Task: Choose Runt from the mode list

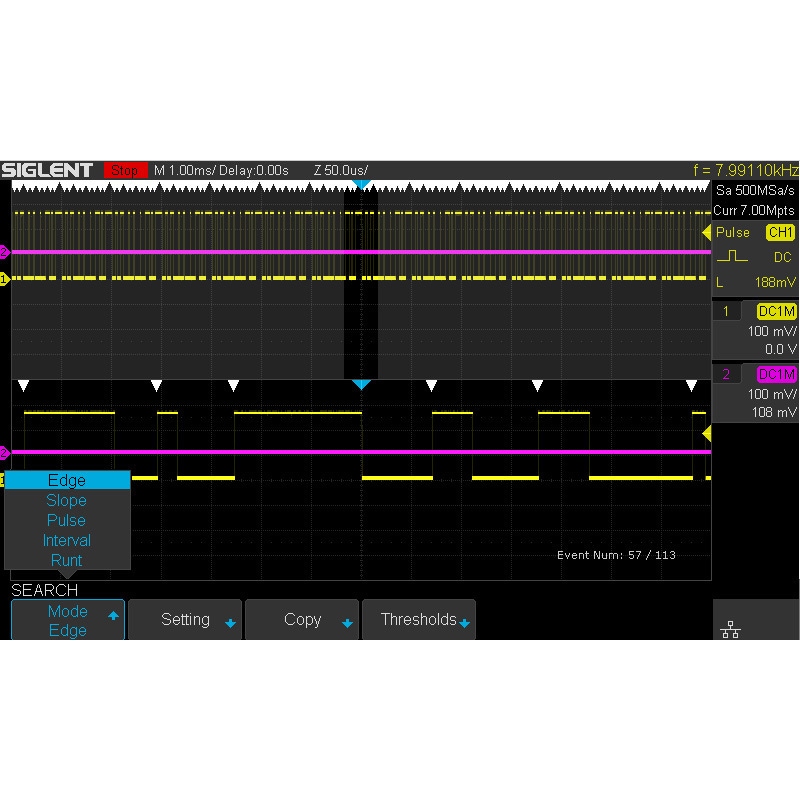Action: 67,560
